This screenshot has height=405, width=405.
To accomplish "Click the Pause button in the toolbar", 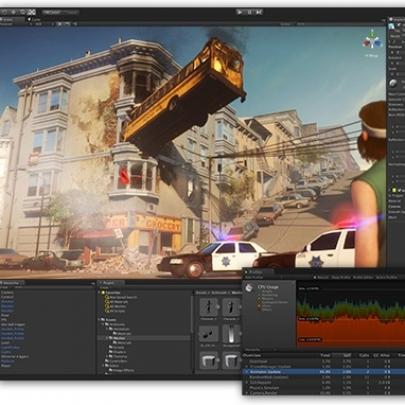I will 249,12.
